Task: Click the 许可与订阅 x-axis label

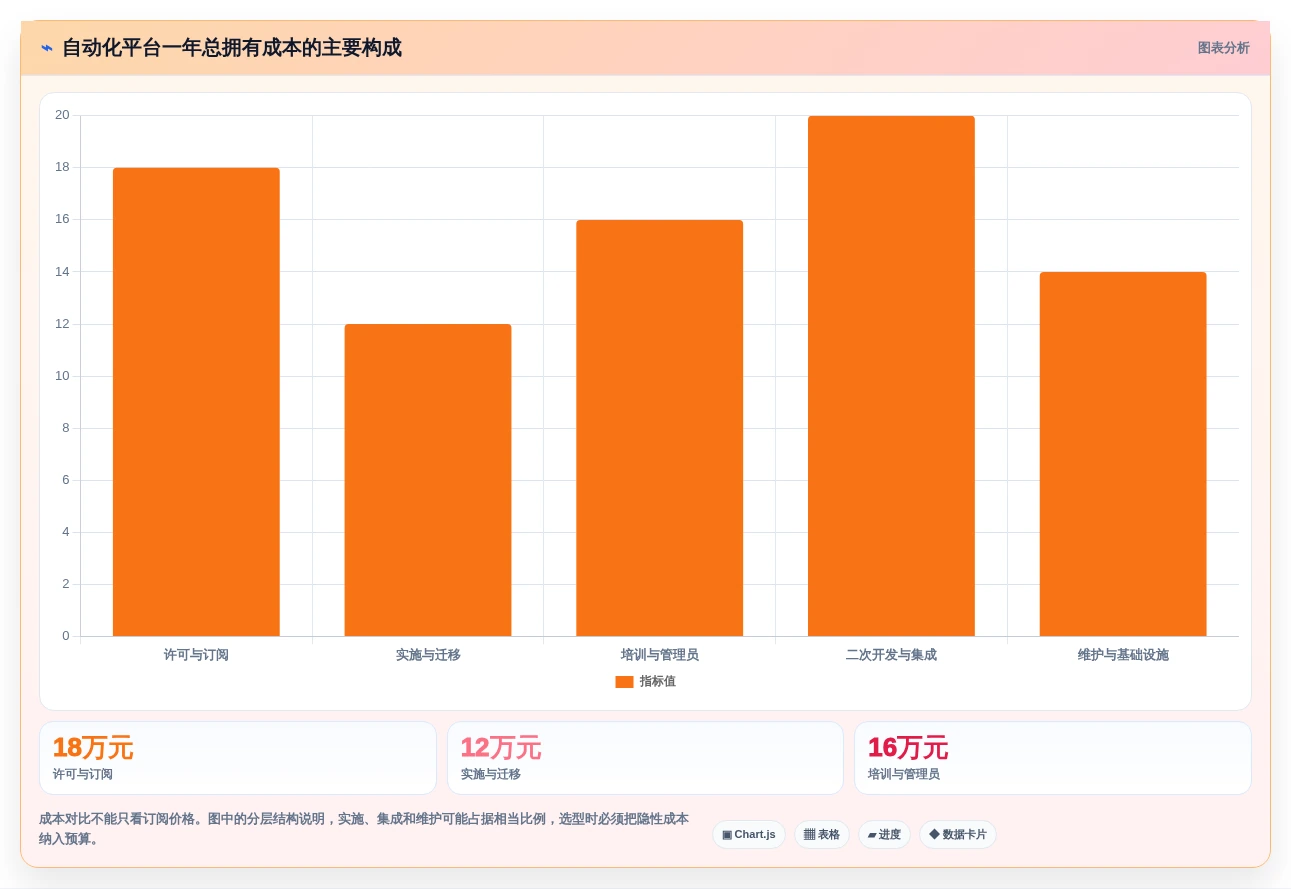Action: point(196,655)
